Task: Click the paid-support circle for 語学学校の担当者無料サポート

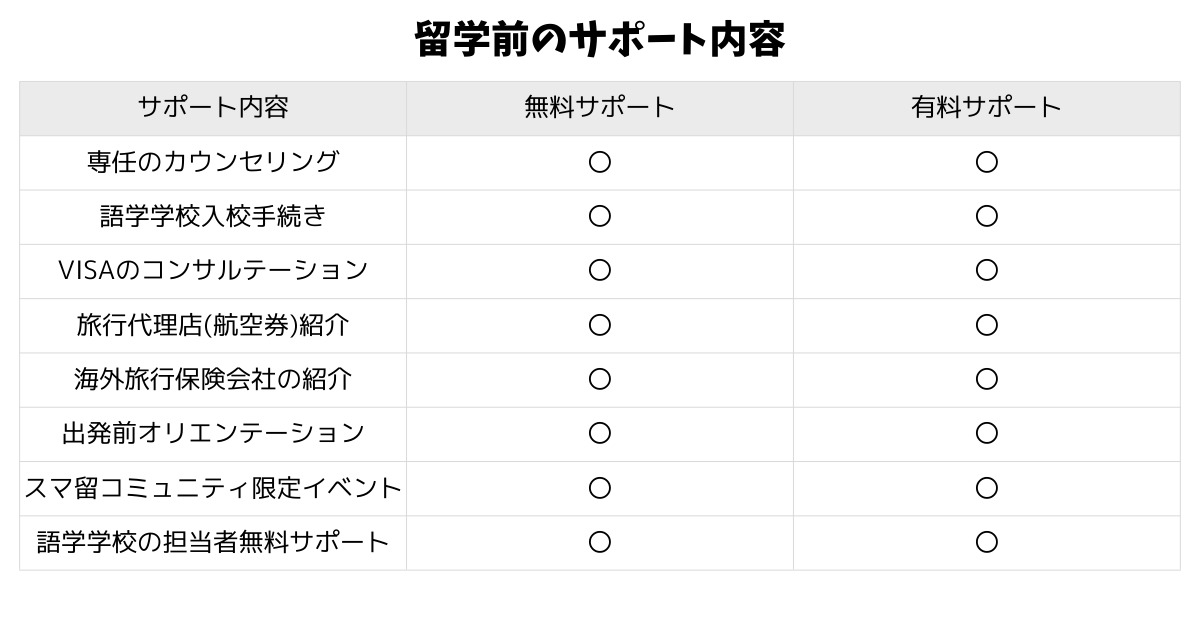Action: 987,542
